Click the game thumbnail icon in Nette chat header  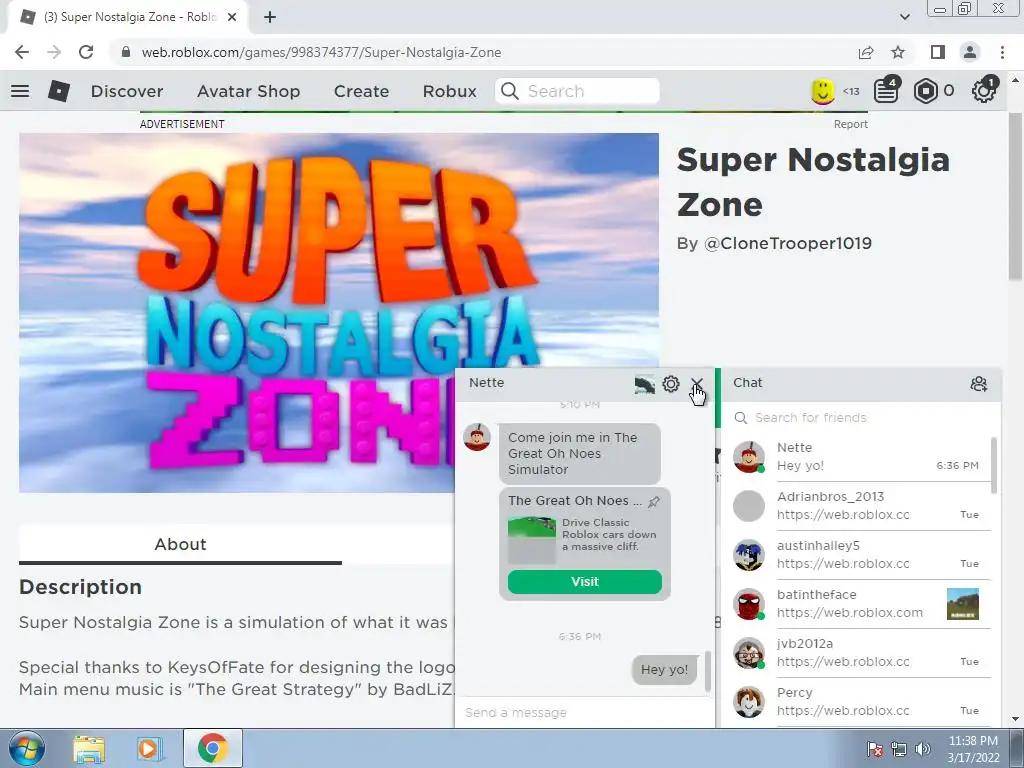tap(645, 384)
